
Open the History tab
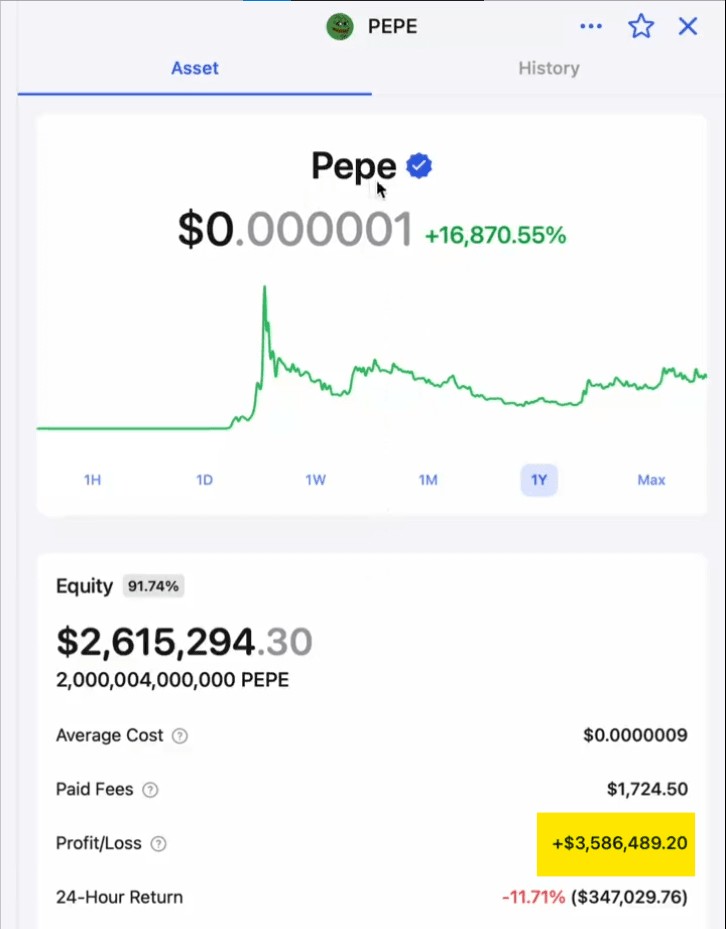[548, 68]
